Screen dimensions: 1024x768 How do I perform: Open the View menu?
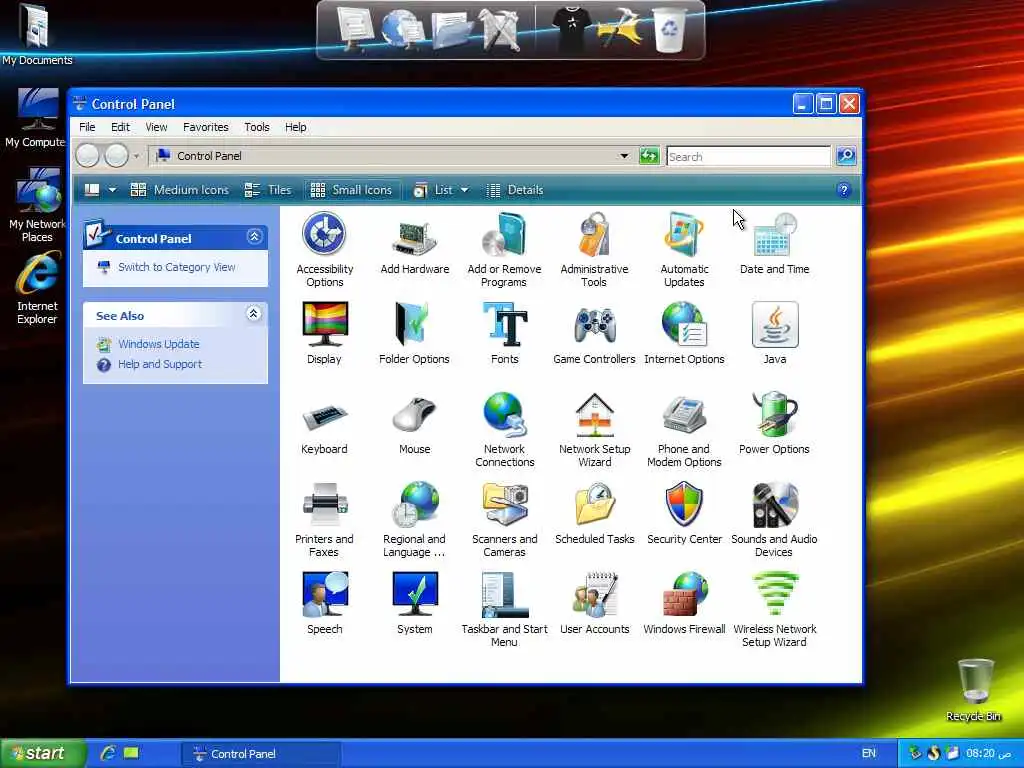[x=156, y=127]
